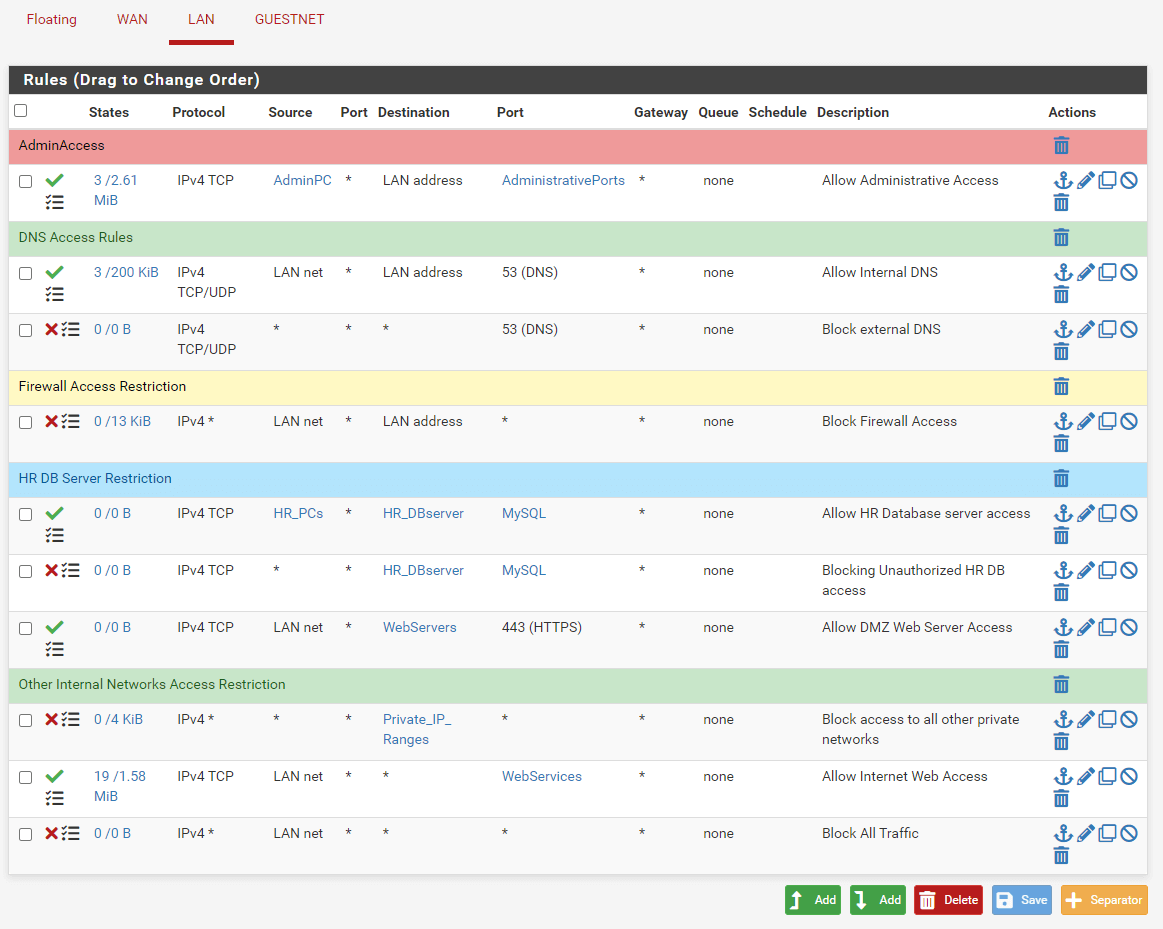Screen dimensions: 1163x929
Task: Click the AdminAccess separator bar label
Action: point(62,145)
